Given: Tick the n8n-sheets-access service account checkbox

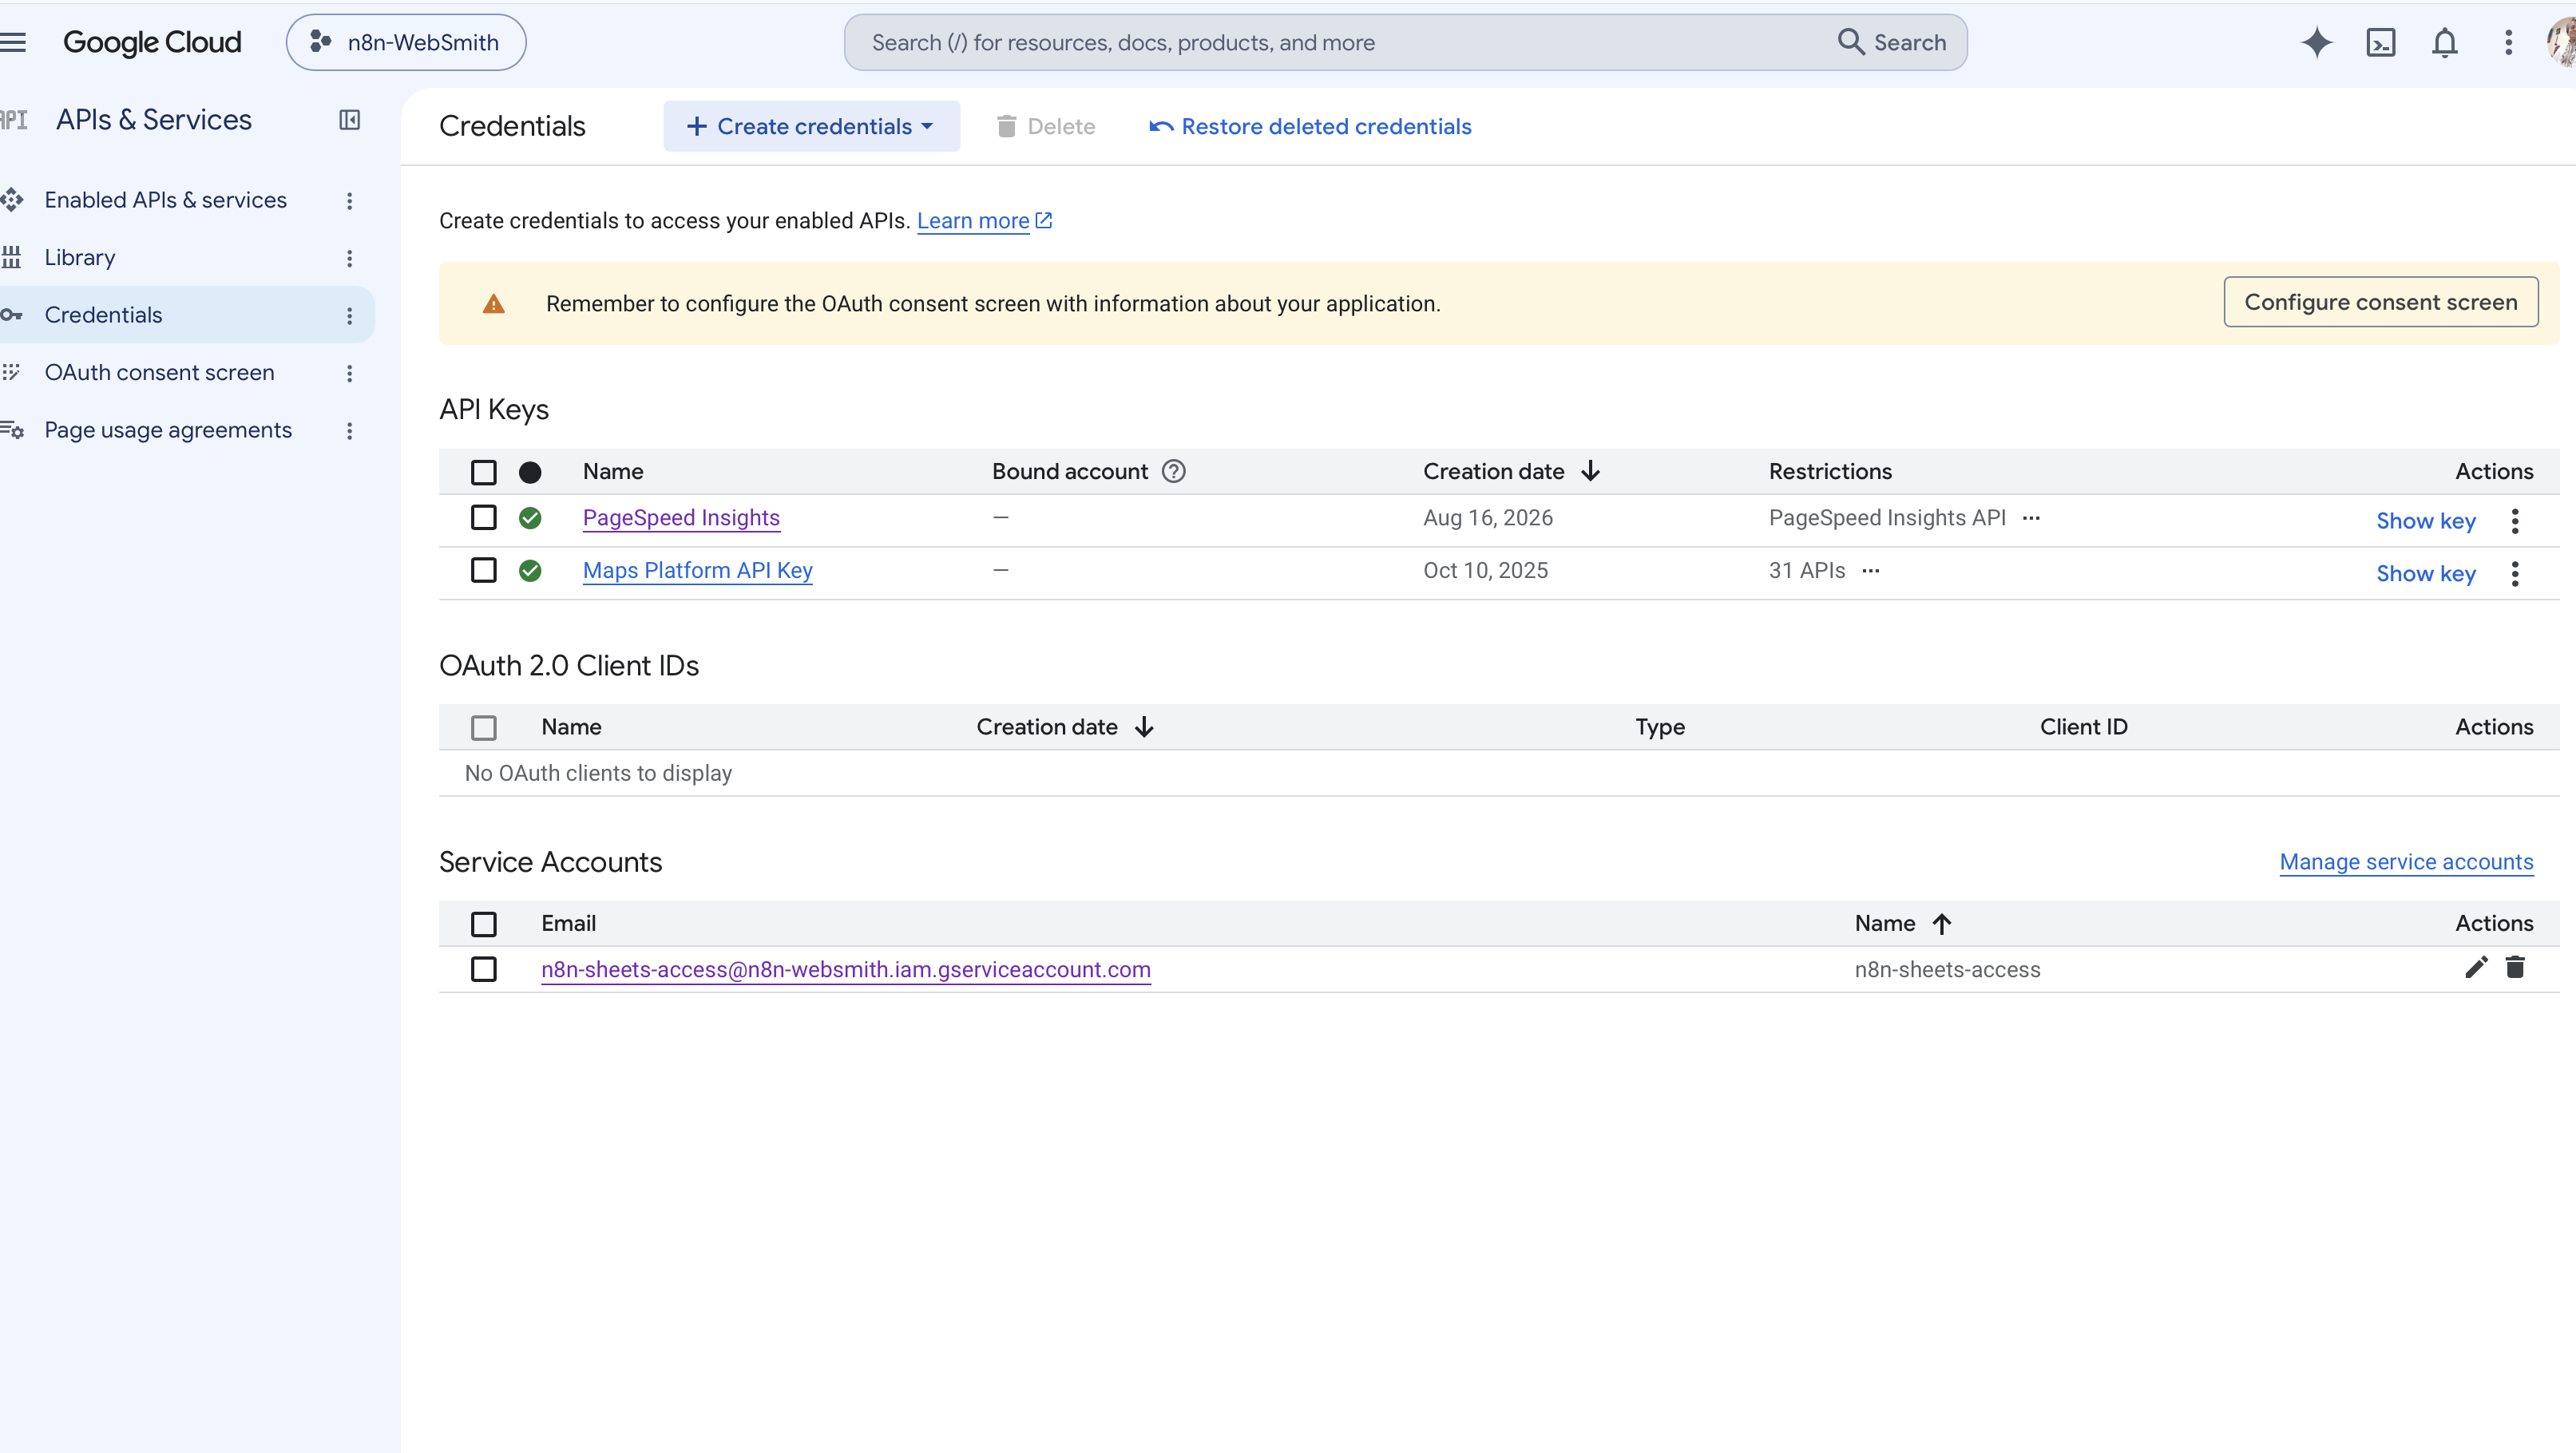Looking at the screenshot, I should (x=483, y=969).
